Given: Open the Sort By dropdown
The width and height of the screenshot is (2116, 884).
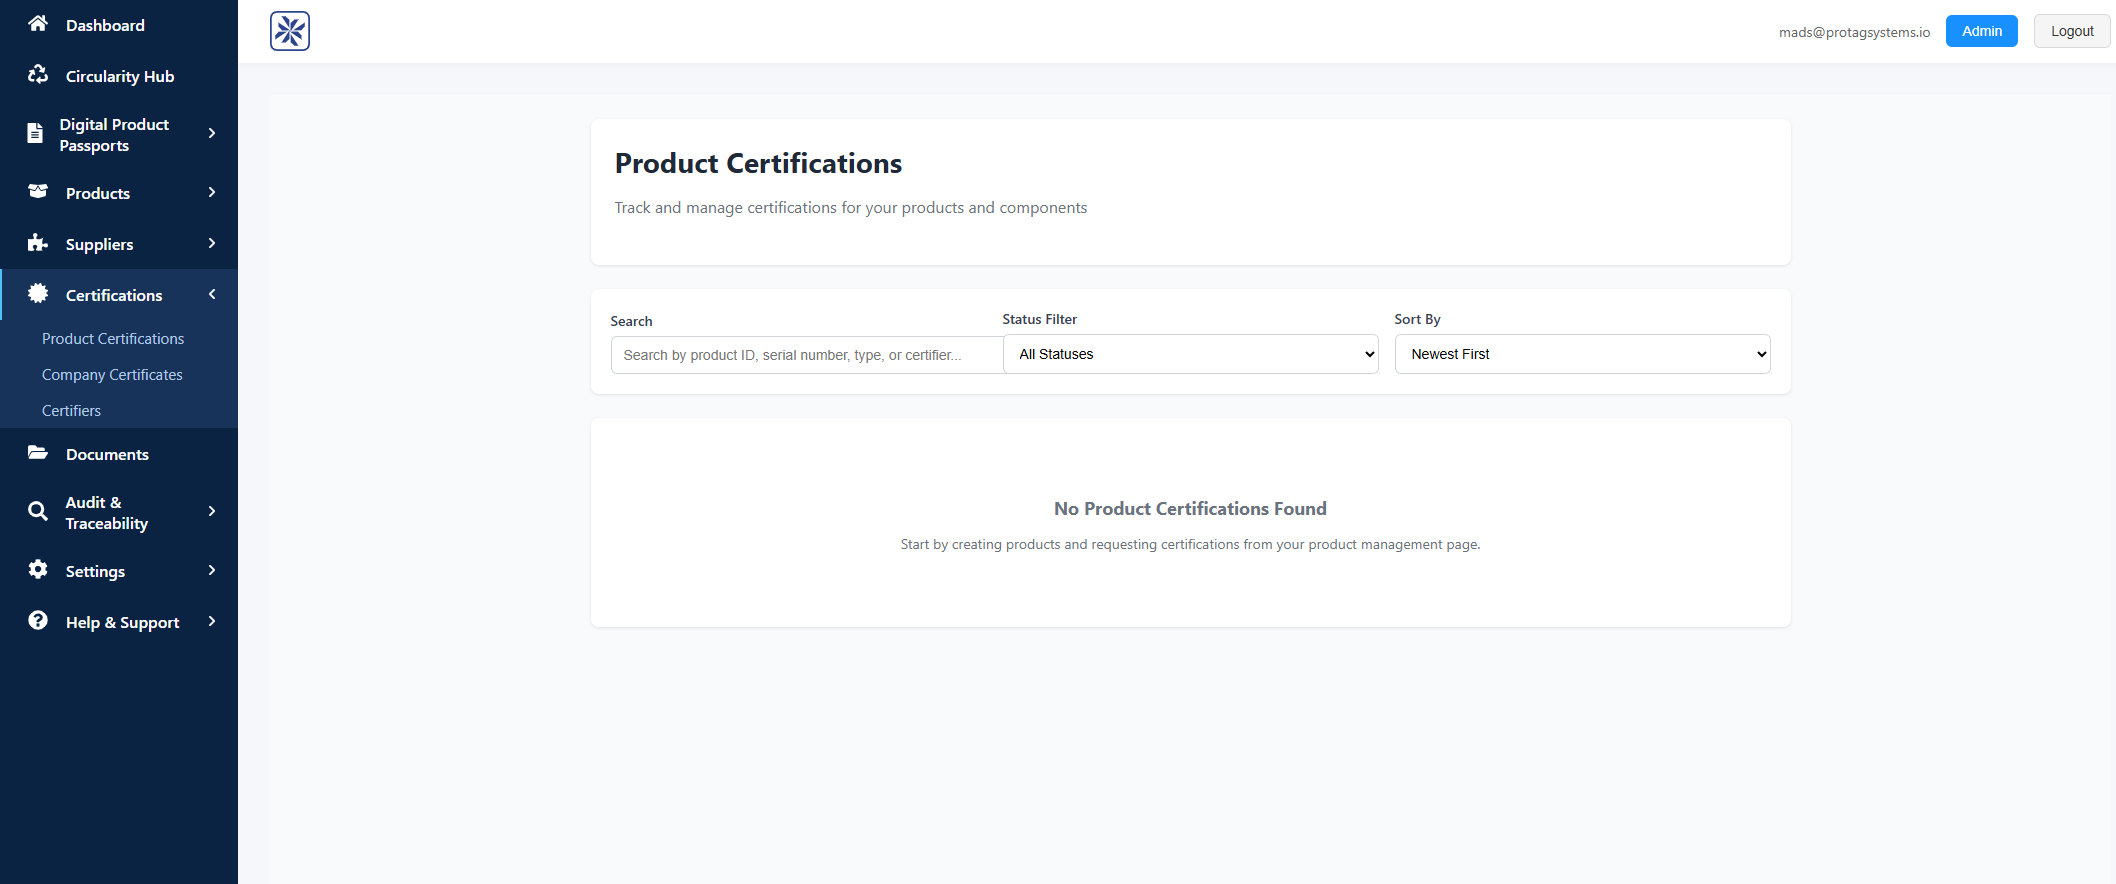Looking at the screenshot, I should (1582, 354).
